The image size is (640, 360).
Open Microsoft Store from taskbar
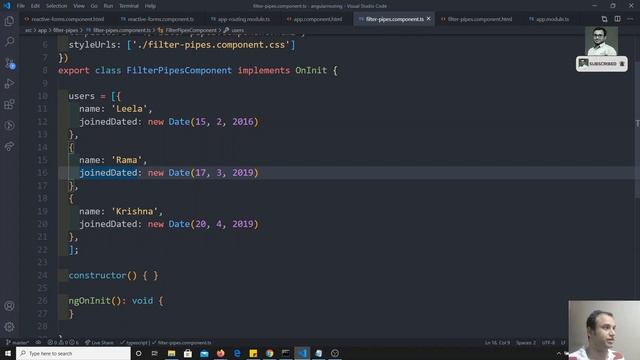click(x=188, y=353)
